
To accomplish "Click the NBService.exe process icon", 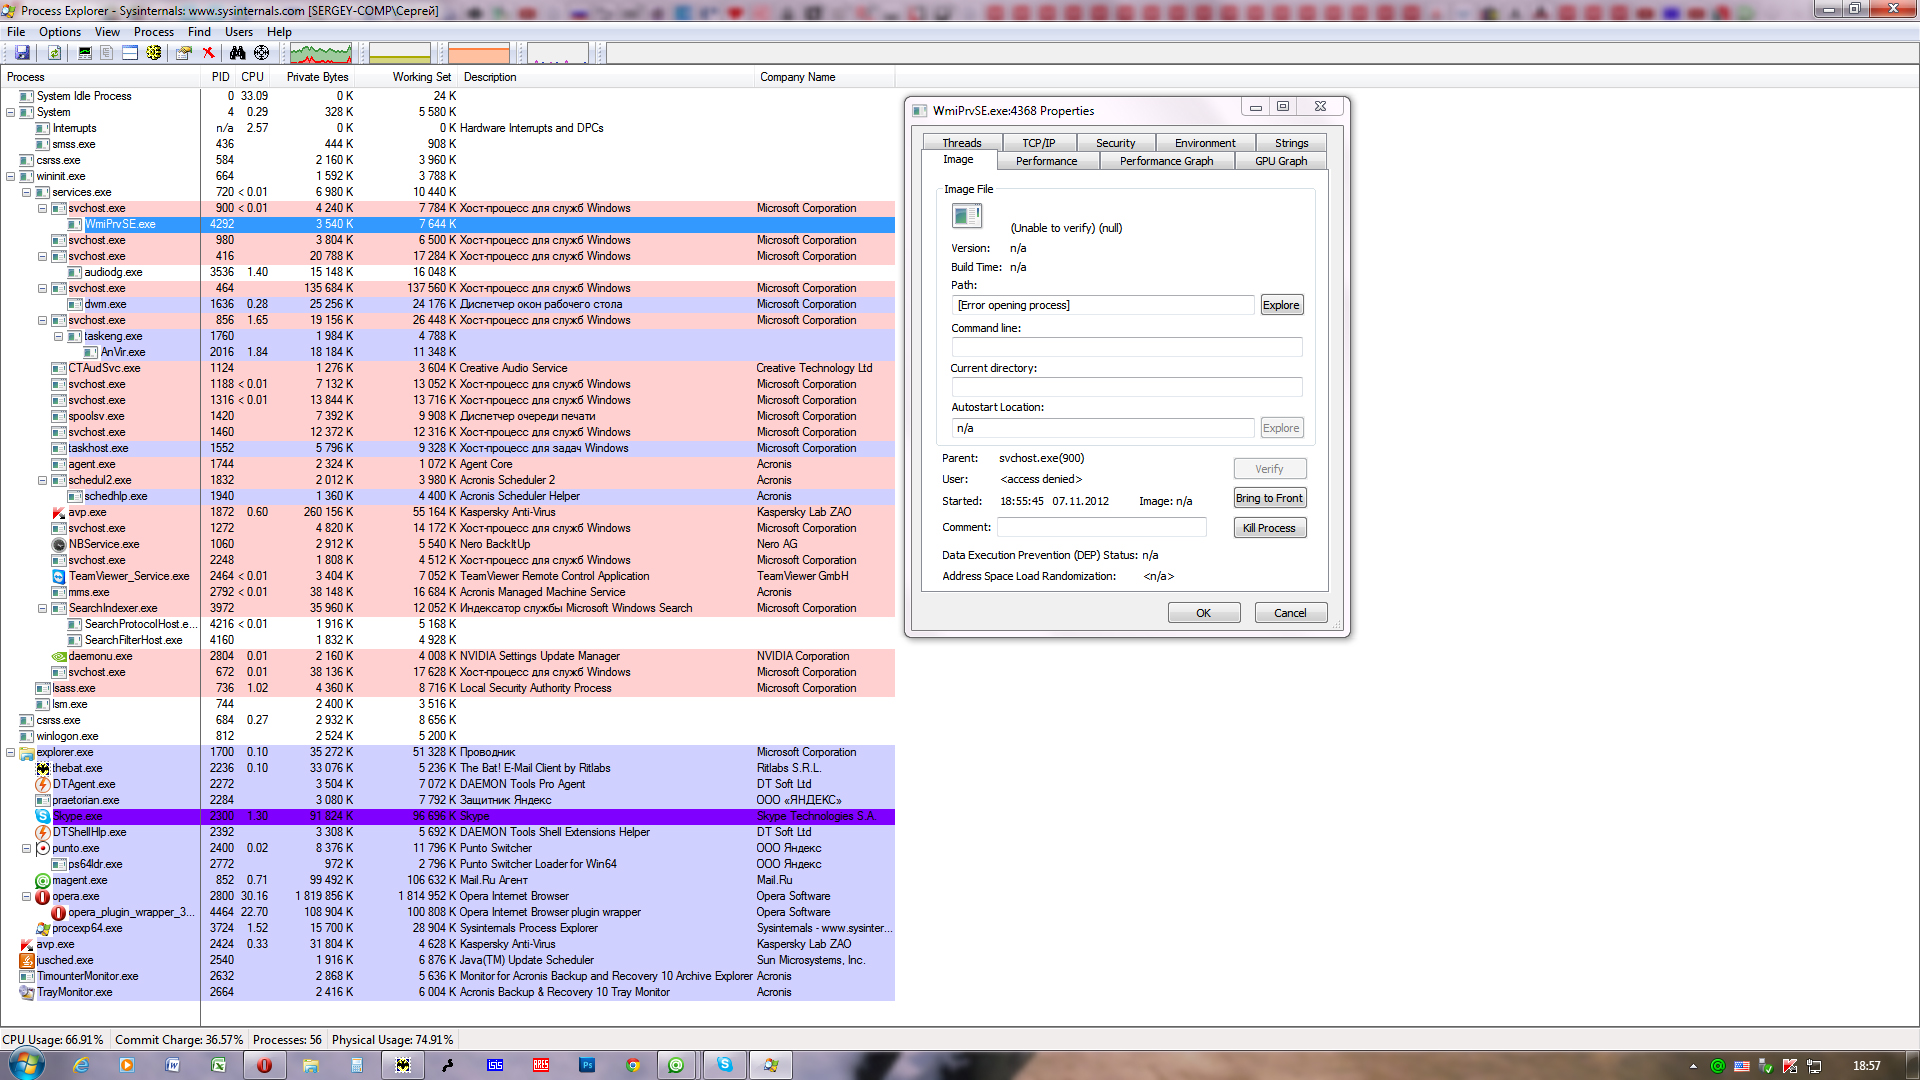I will coord(59,544).
